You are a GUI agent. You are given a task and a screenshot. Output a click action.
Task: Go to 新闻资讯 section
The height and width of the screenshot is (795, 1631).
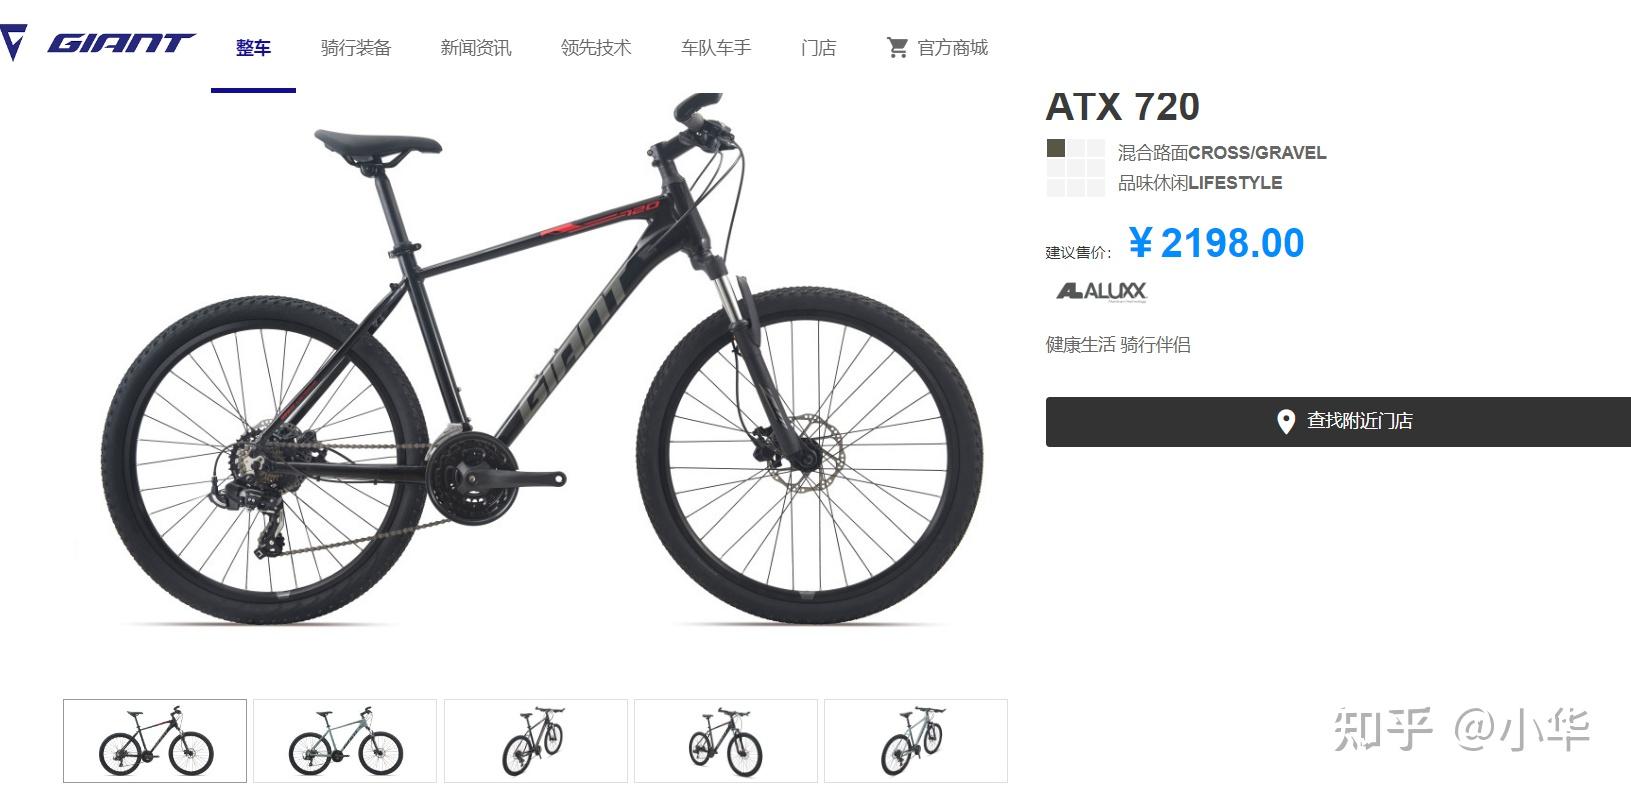475,47
